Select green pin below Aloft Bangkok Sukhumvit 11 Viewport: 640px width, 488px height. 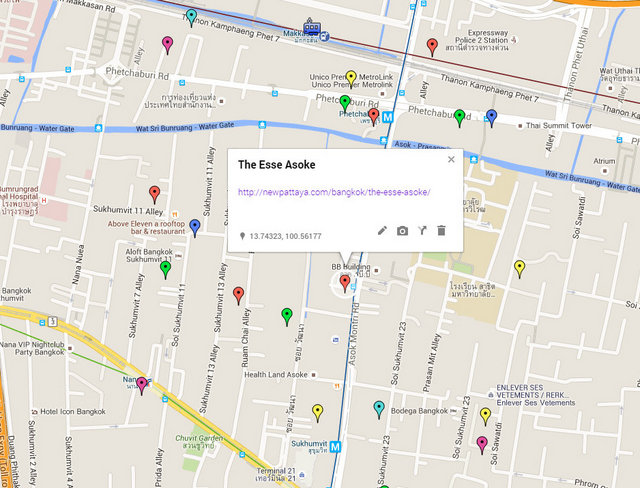pos(165,270)
